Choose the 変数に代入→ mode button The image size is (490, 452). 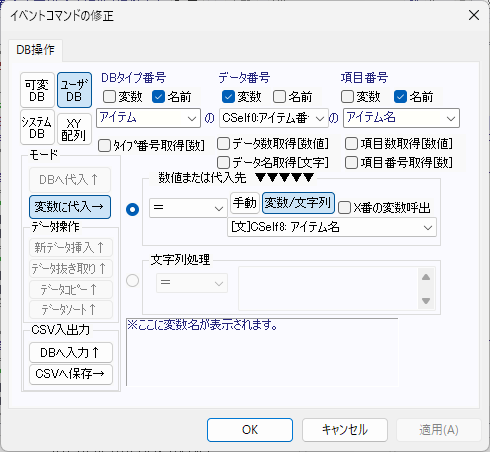point(70,207)
